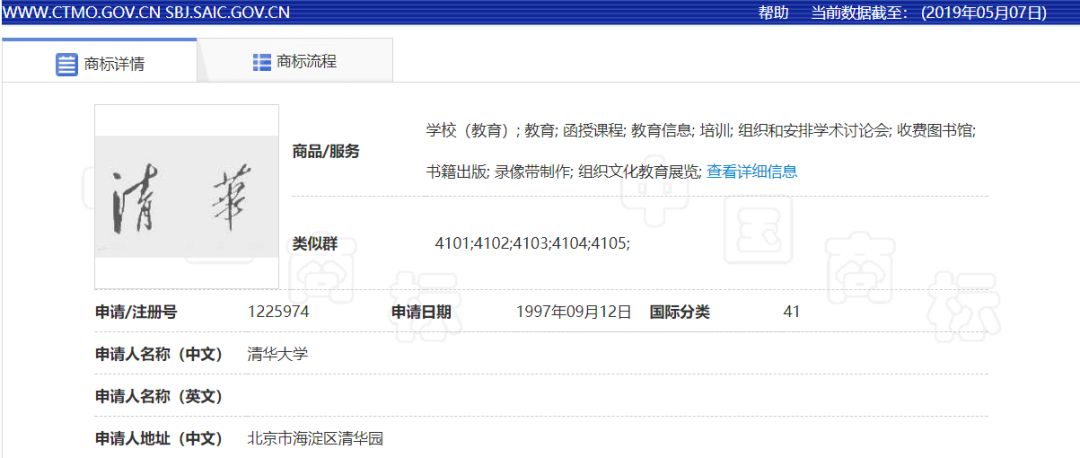Screen dimensions: 1080x458
Task: Click the WWW.CTMO.GOV.CN SBJ.SAIC.GOV.CN header text
Action: pyautogui.click(x=146, y=12)
